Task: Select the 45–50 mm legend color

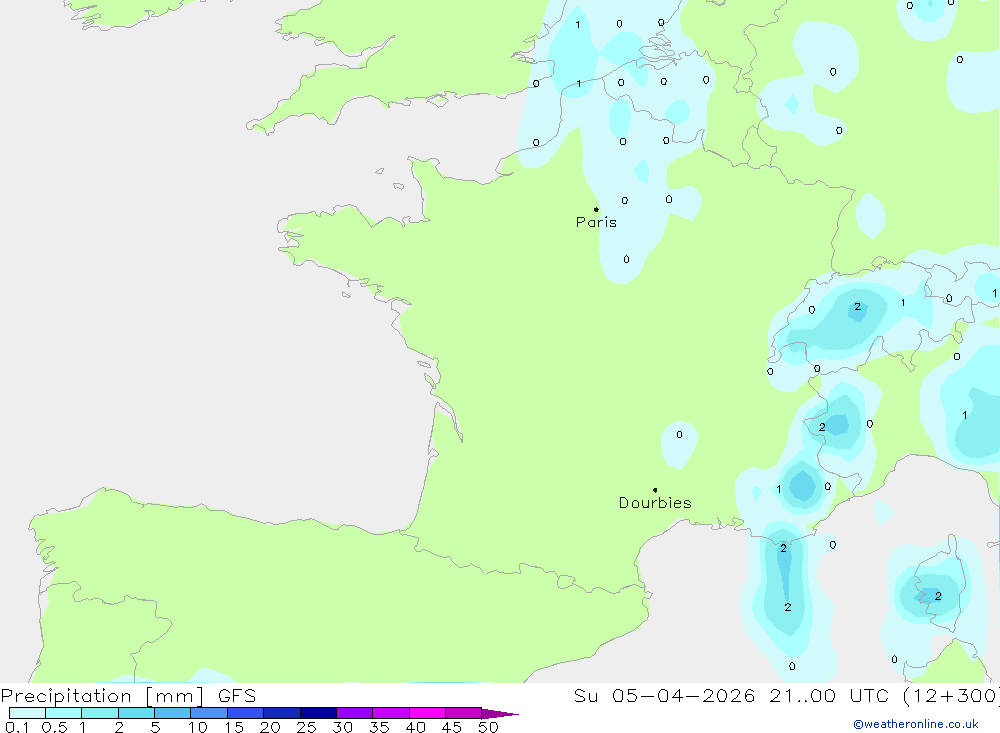Action: coord(464,713)
